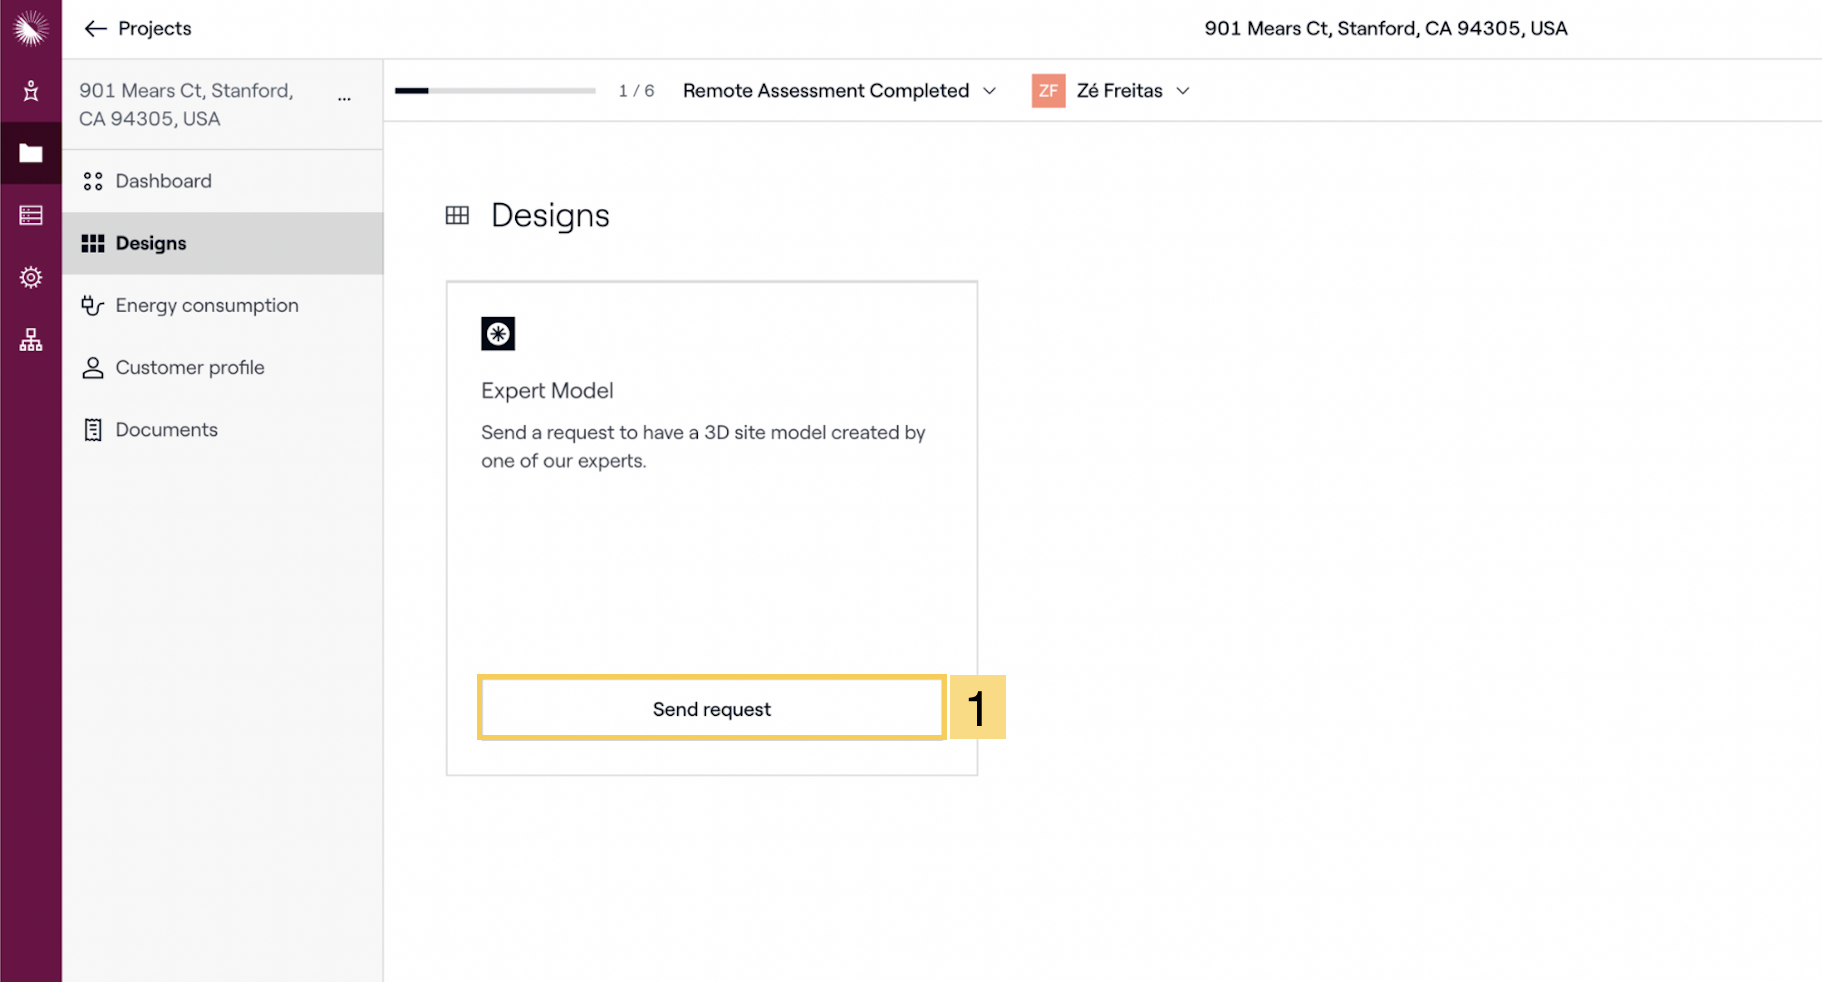The height and width of the screenshot is (982, 1822).
Task: Click the back arrow next to Projects
Action: tap(95, 29)
